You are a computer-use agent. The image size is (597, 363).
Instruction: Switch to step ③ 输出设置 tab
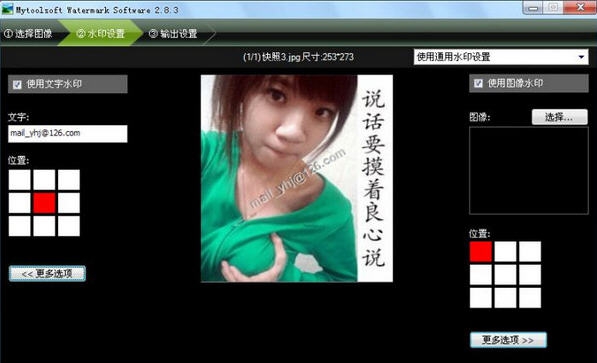173,34
